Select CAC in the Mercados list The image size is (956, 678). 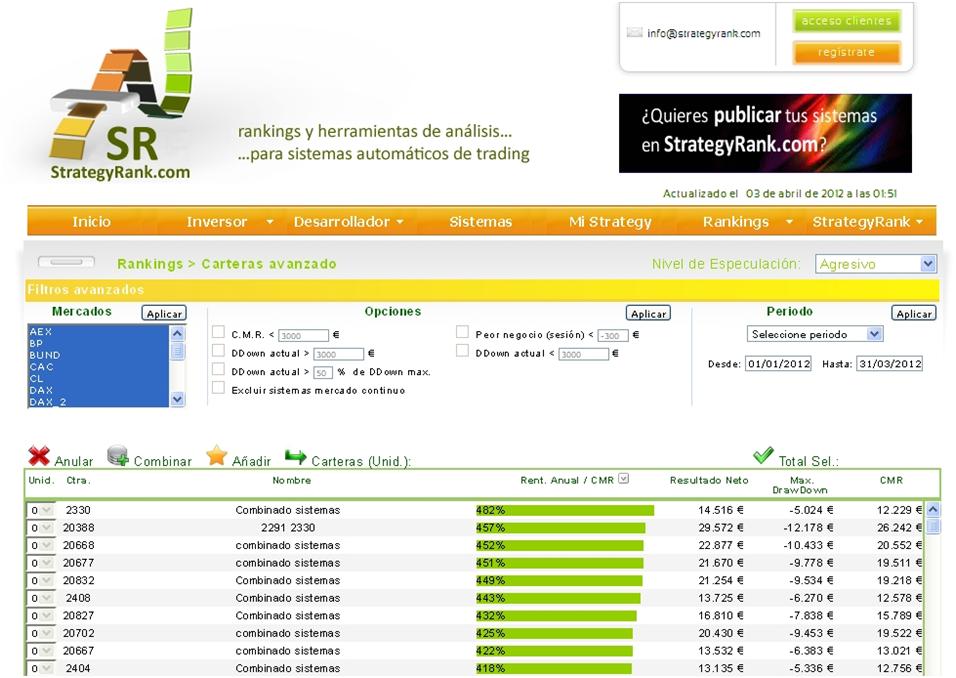click(98, 366)
